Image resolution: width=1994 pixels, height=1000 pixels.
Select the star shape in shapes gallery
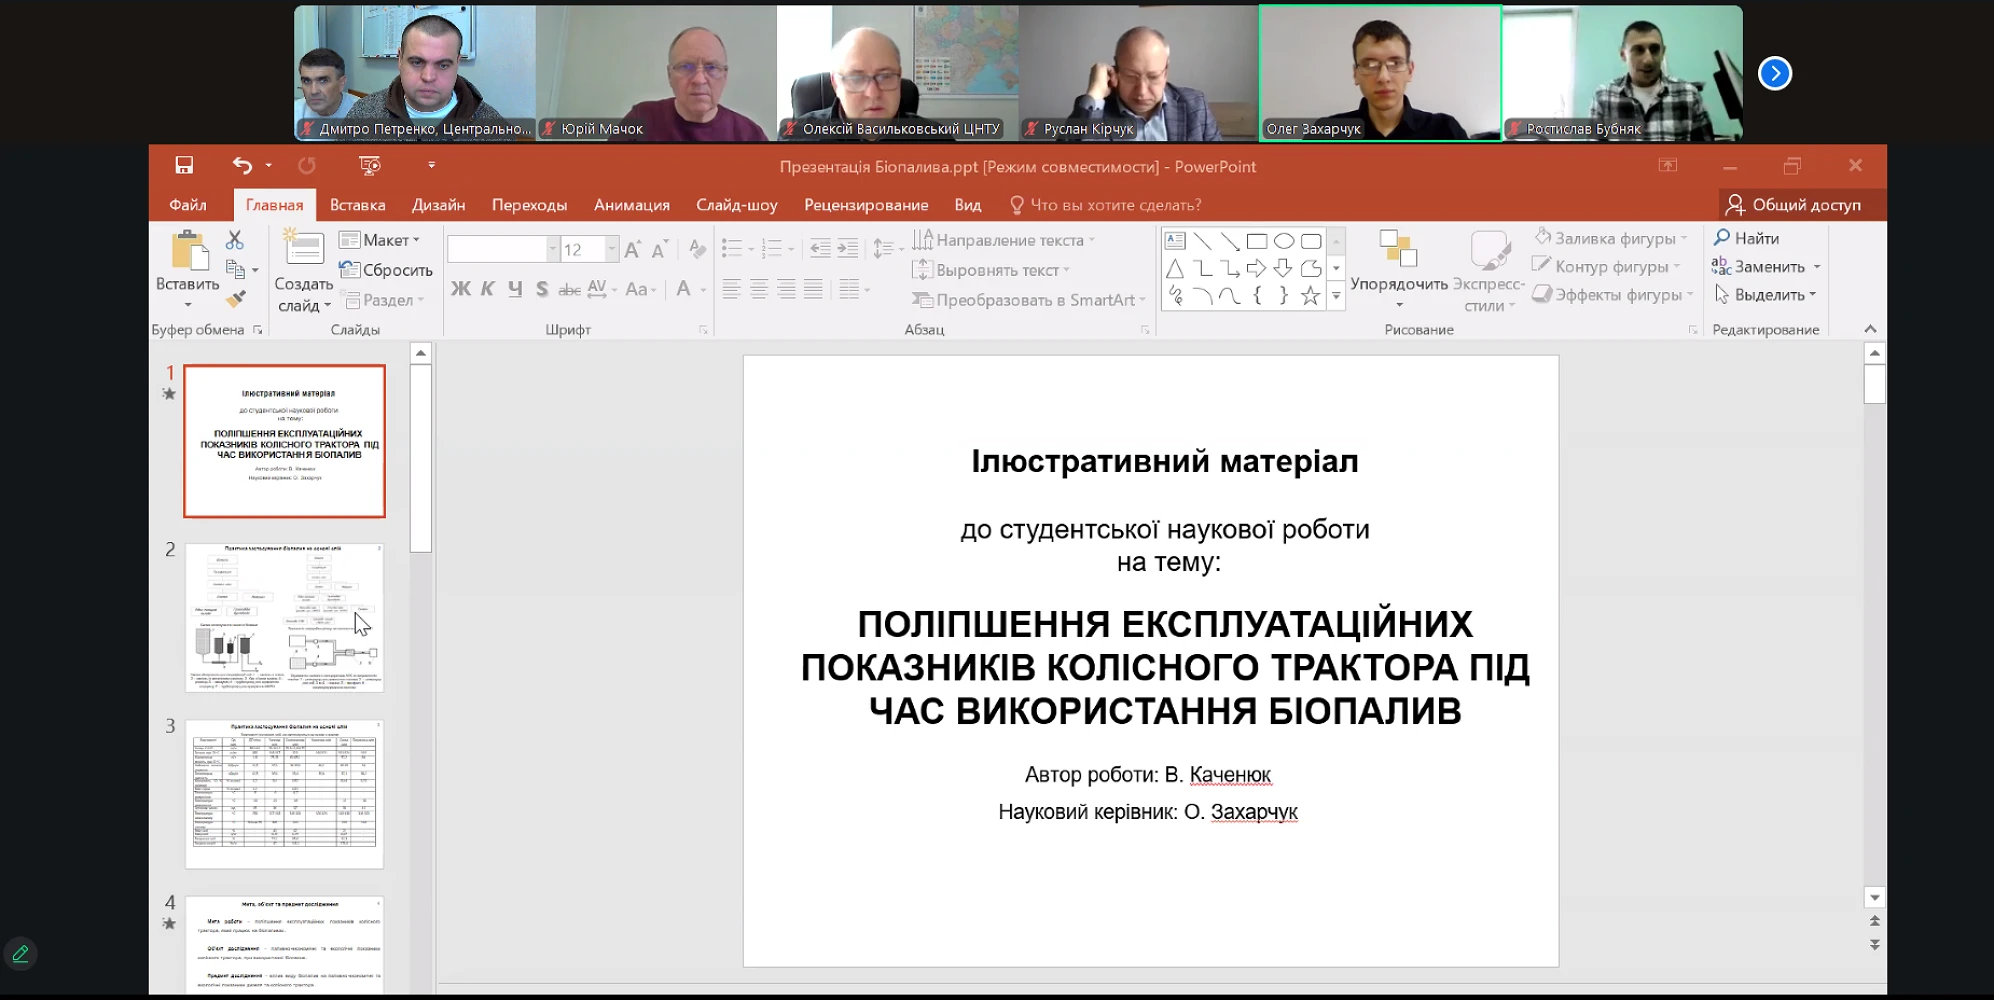(x=1310, y=296)
